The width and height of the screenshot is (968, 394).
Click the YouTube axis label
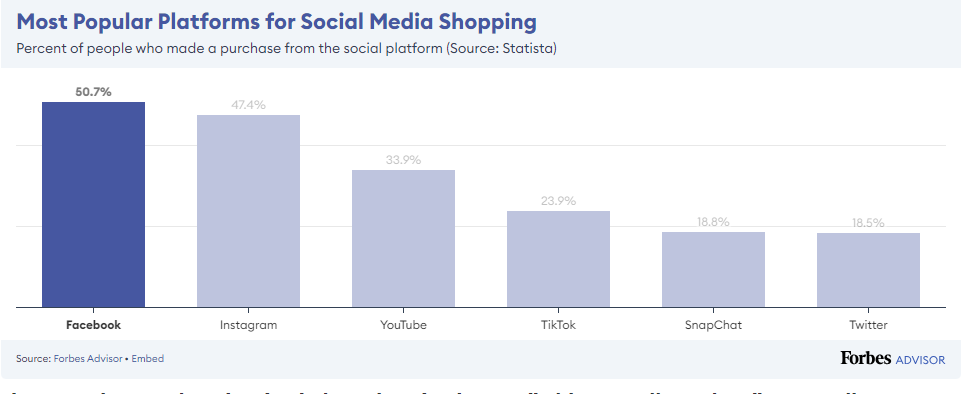point(403,325)
